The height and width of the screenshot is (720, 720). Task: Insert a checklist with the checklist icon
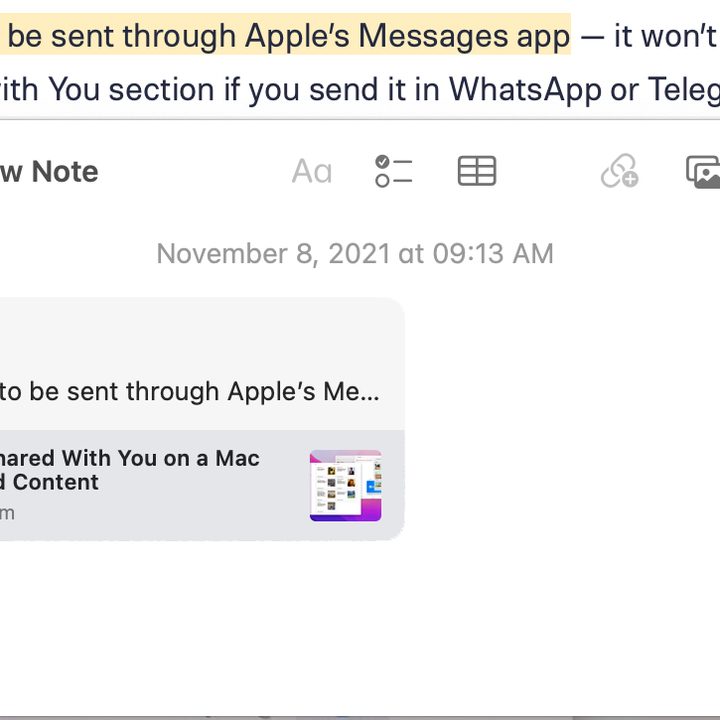(x=394, y=171)
